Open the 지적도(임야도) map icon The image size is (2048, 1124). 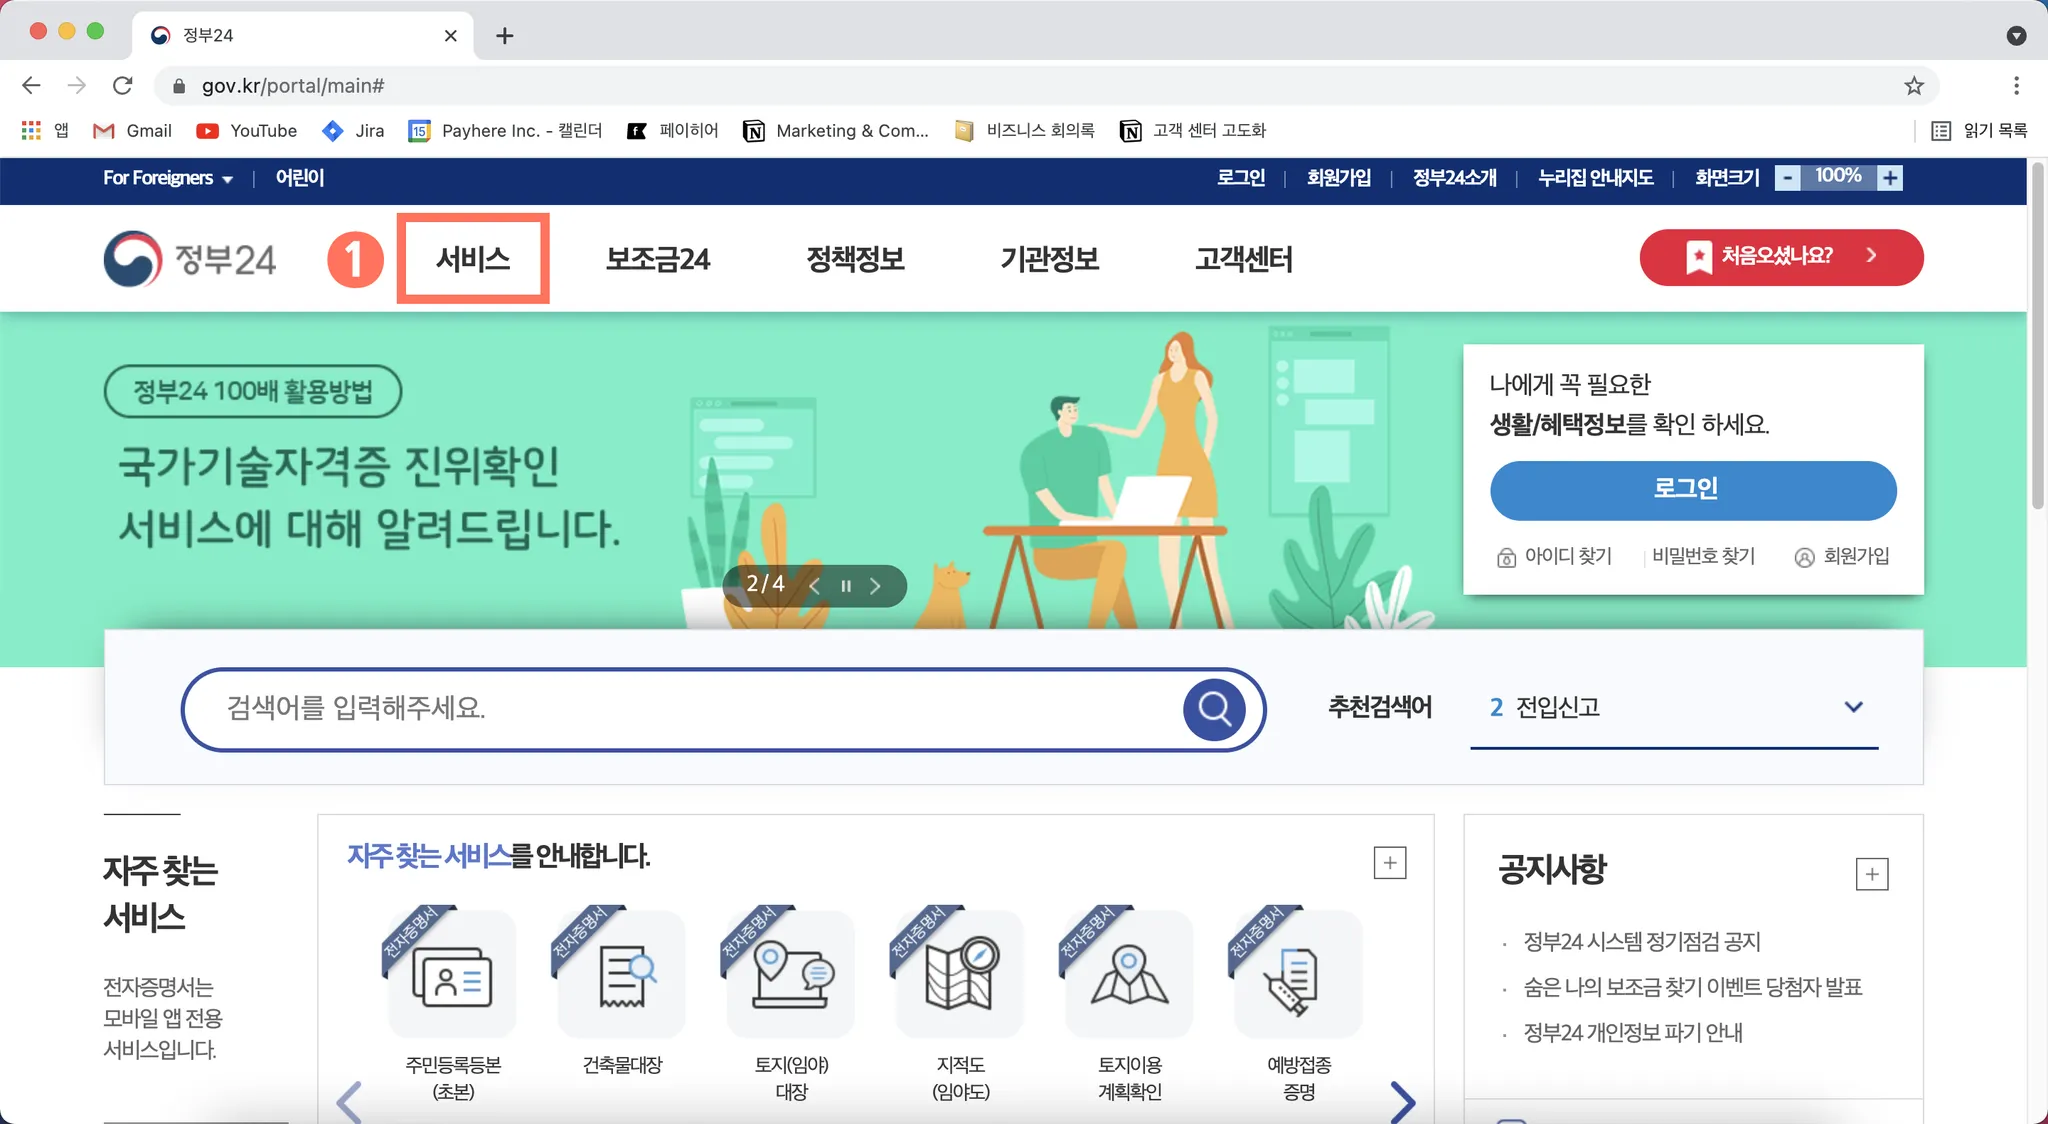pyautogui.click(x=960, y=976)
